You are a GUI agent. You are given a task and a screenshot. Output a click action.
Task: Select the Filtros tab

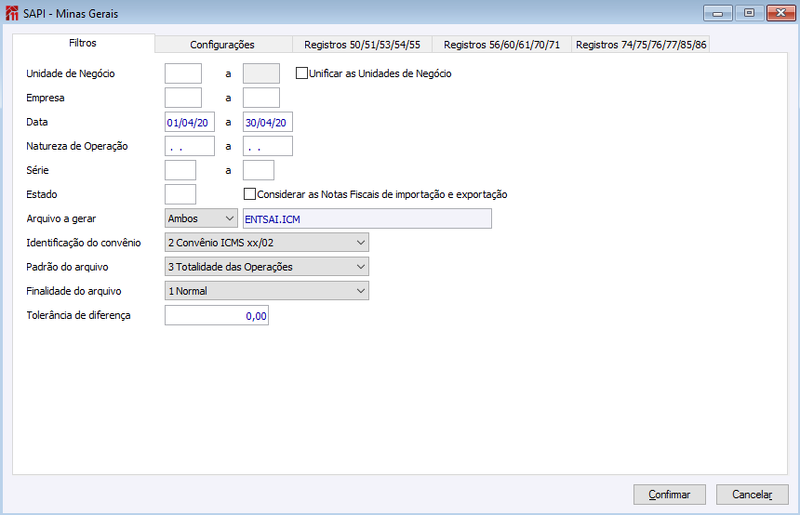click(x=83, y=43)
